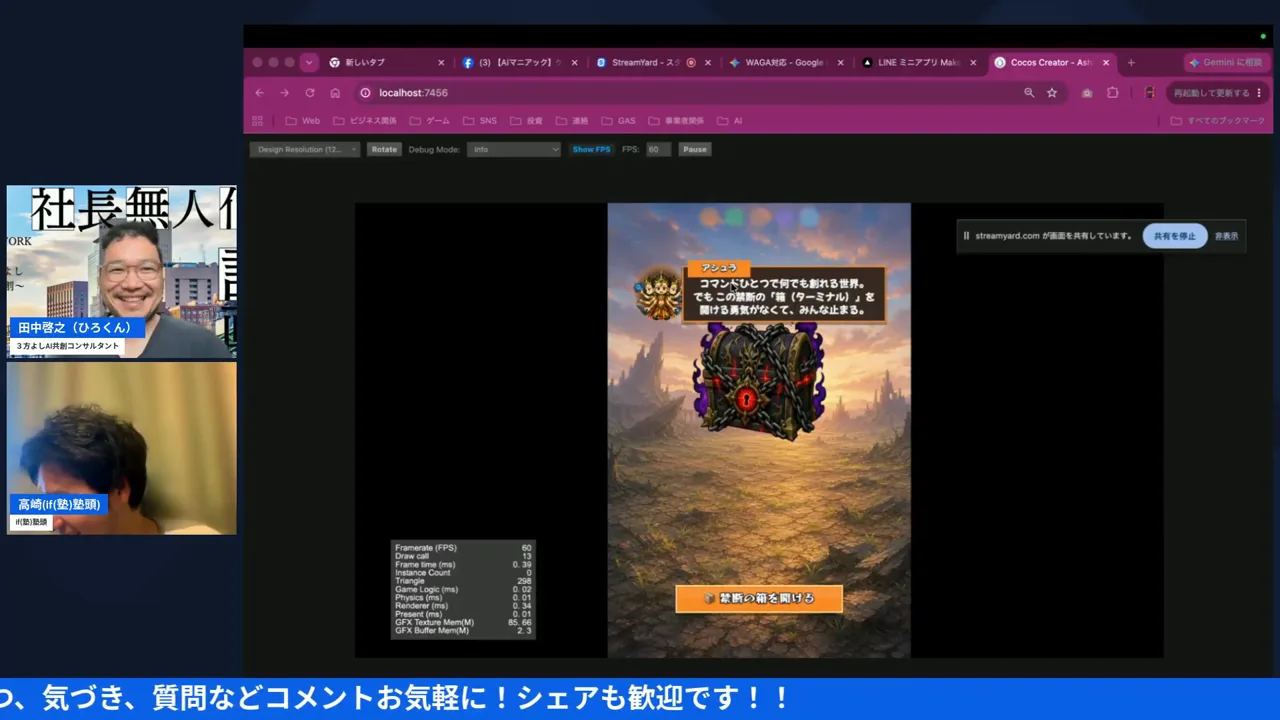
Task: Close the StreamYard tab
Action: pos(708,62)
